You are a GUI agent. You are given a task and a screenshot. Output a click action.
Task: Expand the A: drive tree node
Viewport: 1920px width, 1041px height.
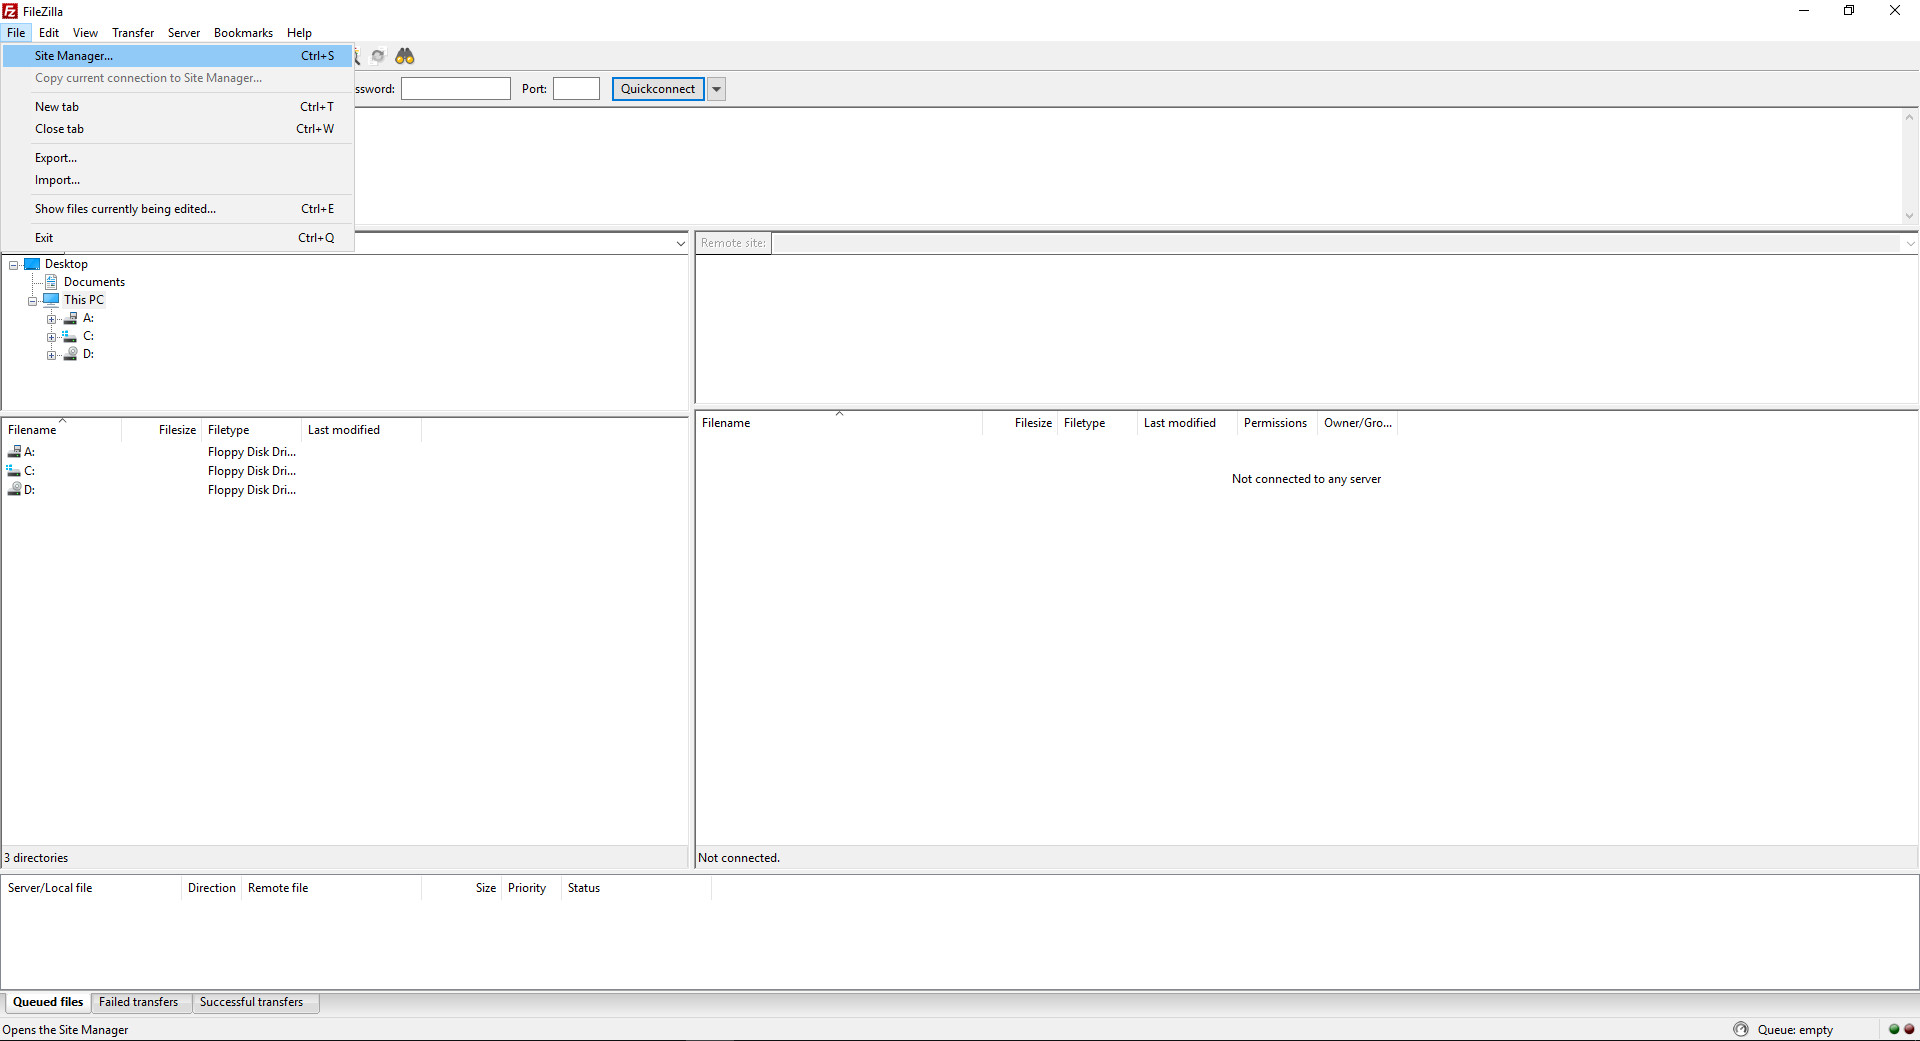pyautogui.click(x=52, y=319)
